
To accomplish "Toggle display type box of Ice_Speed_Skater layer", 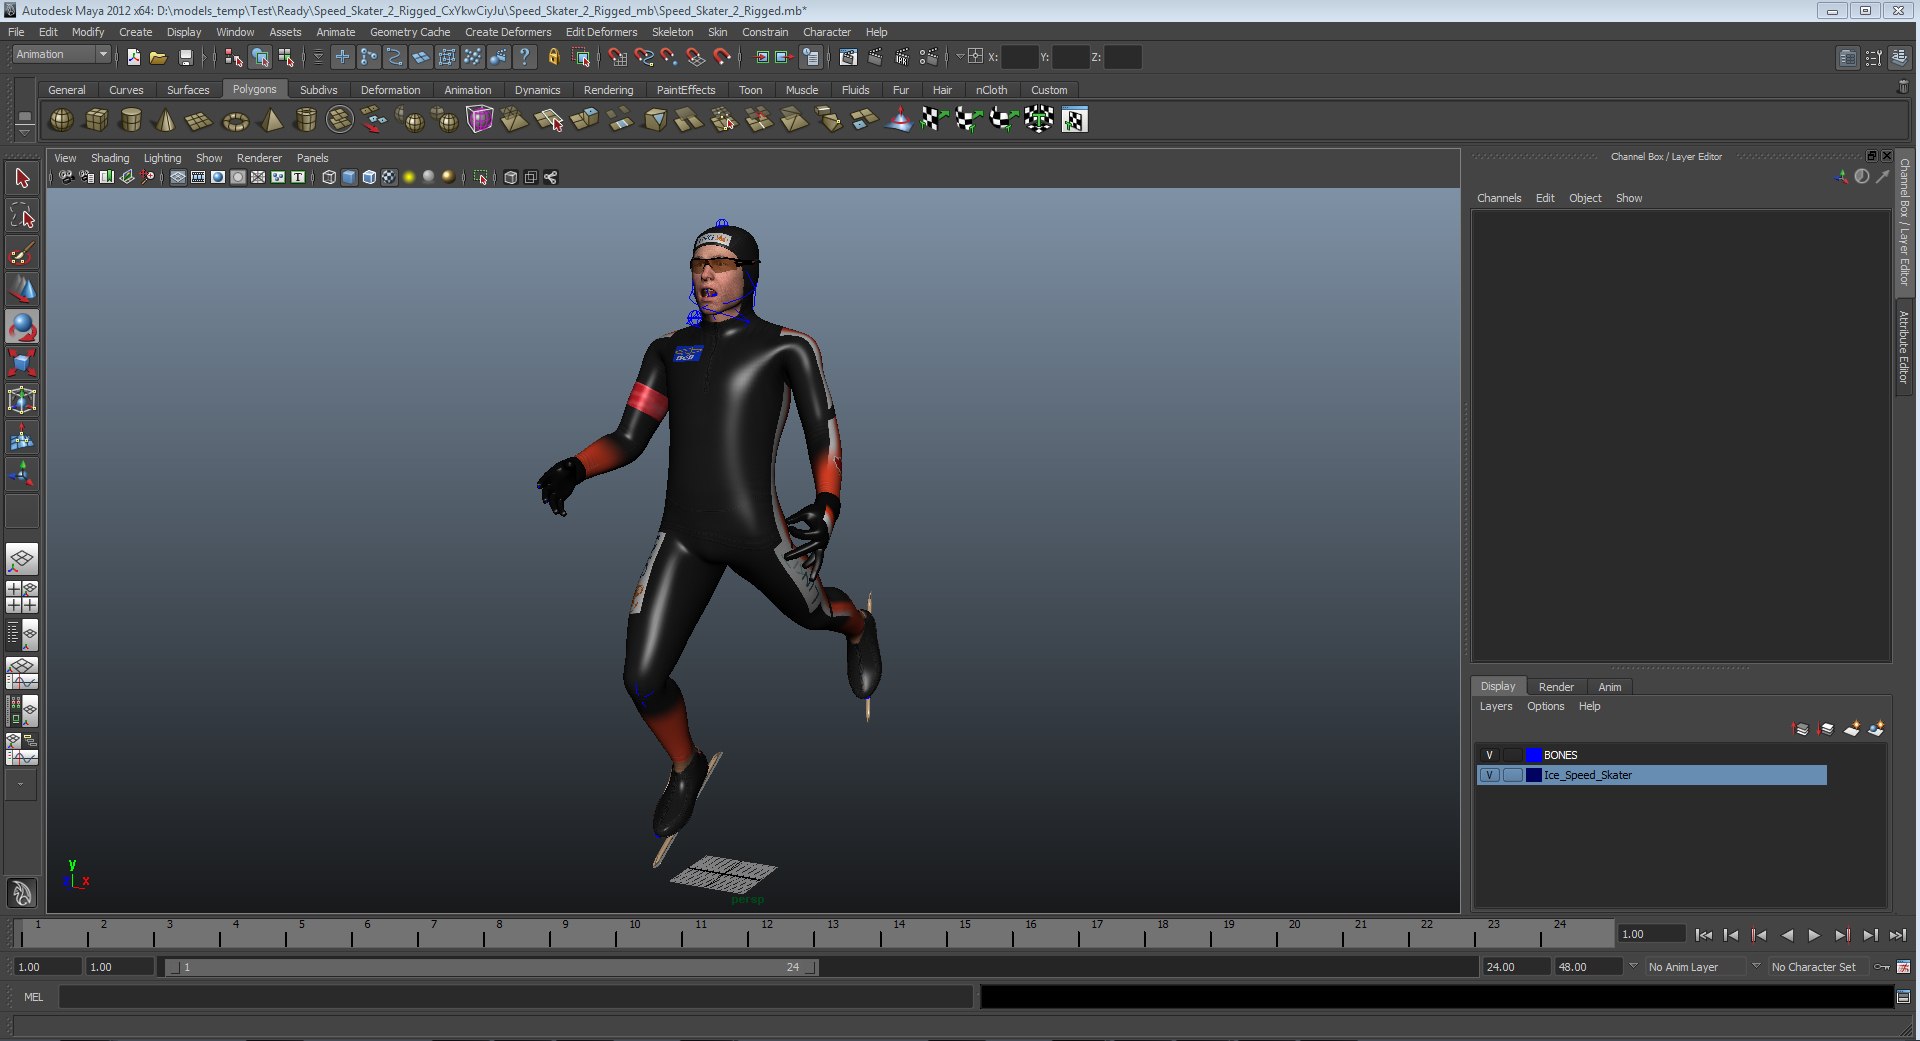I will 1512,775.
